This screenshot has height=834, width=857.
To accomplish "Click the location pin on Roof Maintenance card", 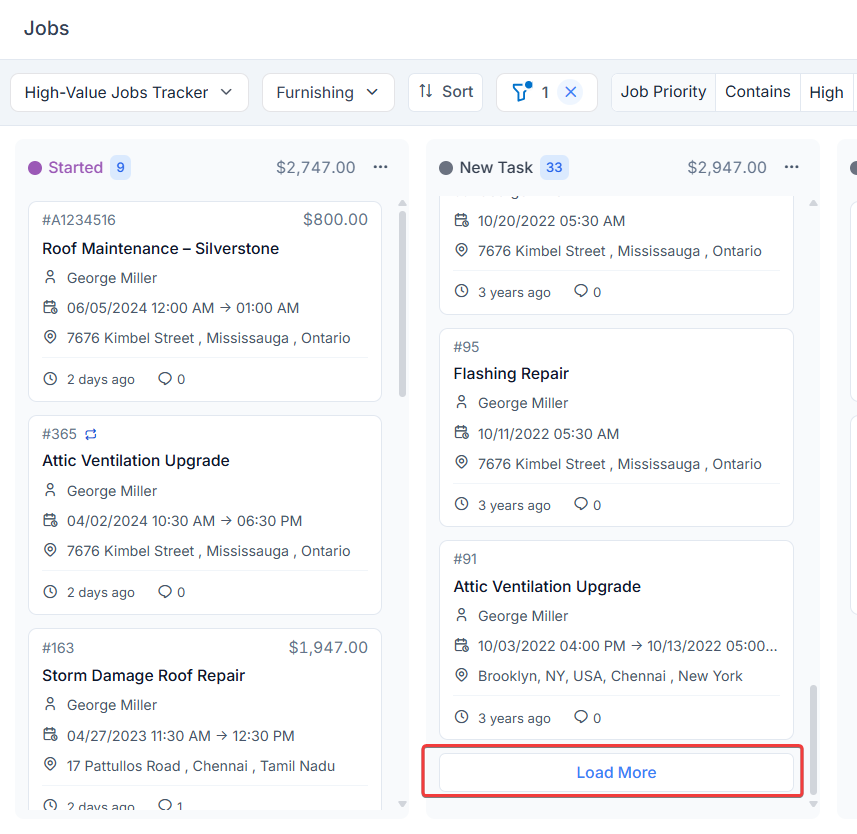I will point(50,337).
